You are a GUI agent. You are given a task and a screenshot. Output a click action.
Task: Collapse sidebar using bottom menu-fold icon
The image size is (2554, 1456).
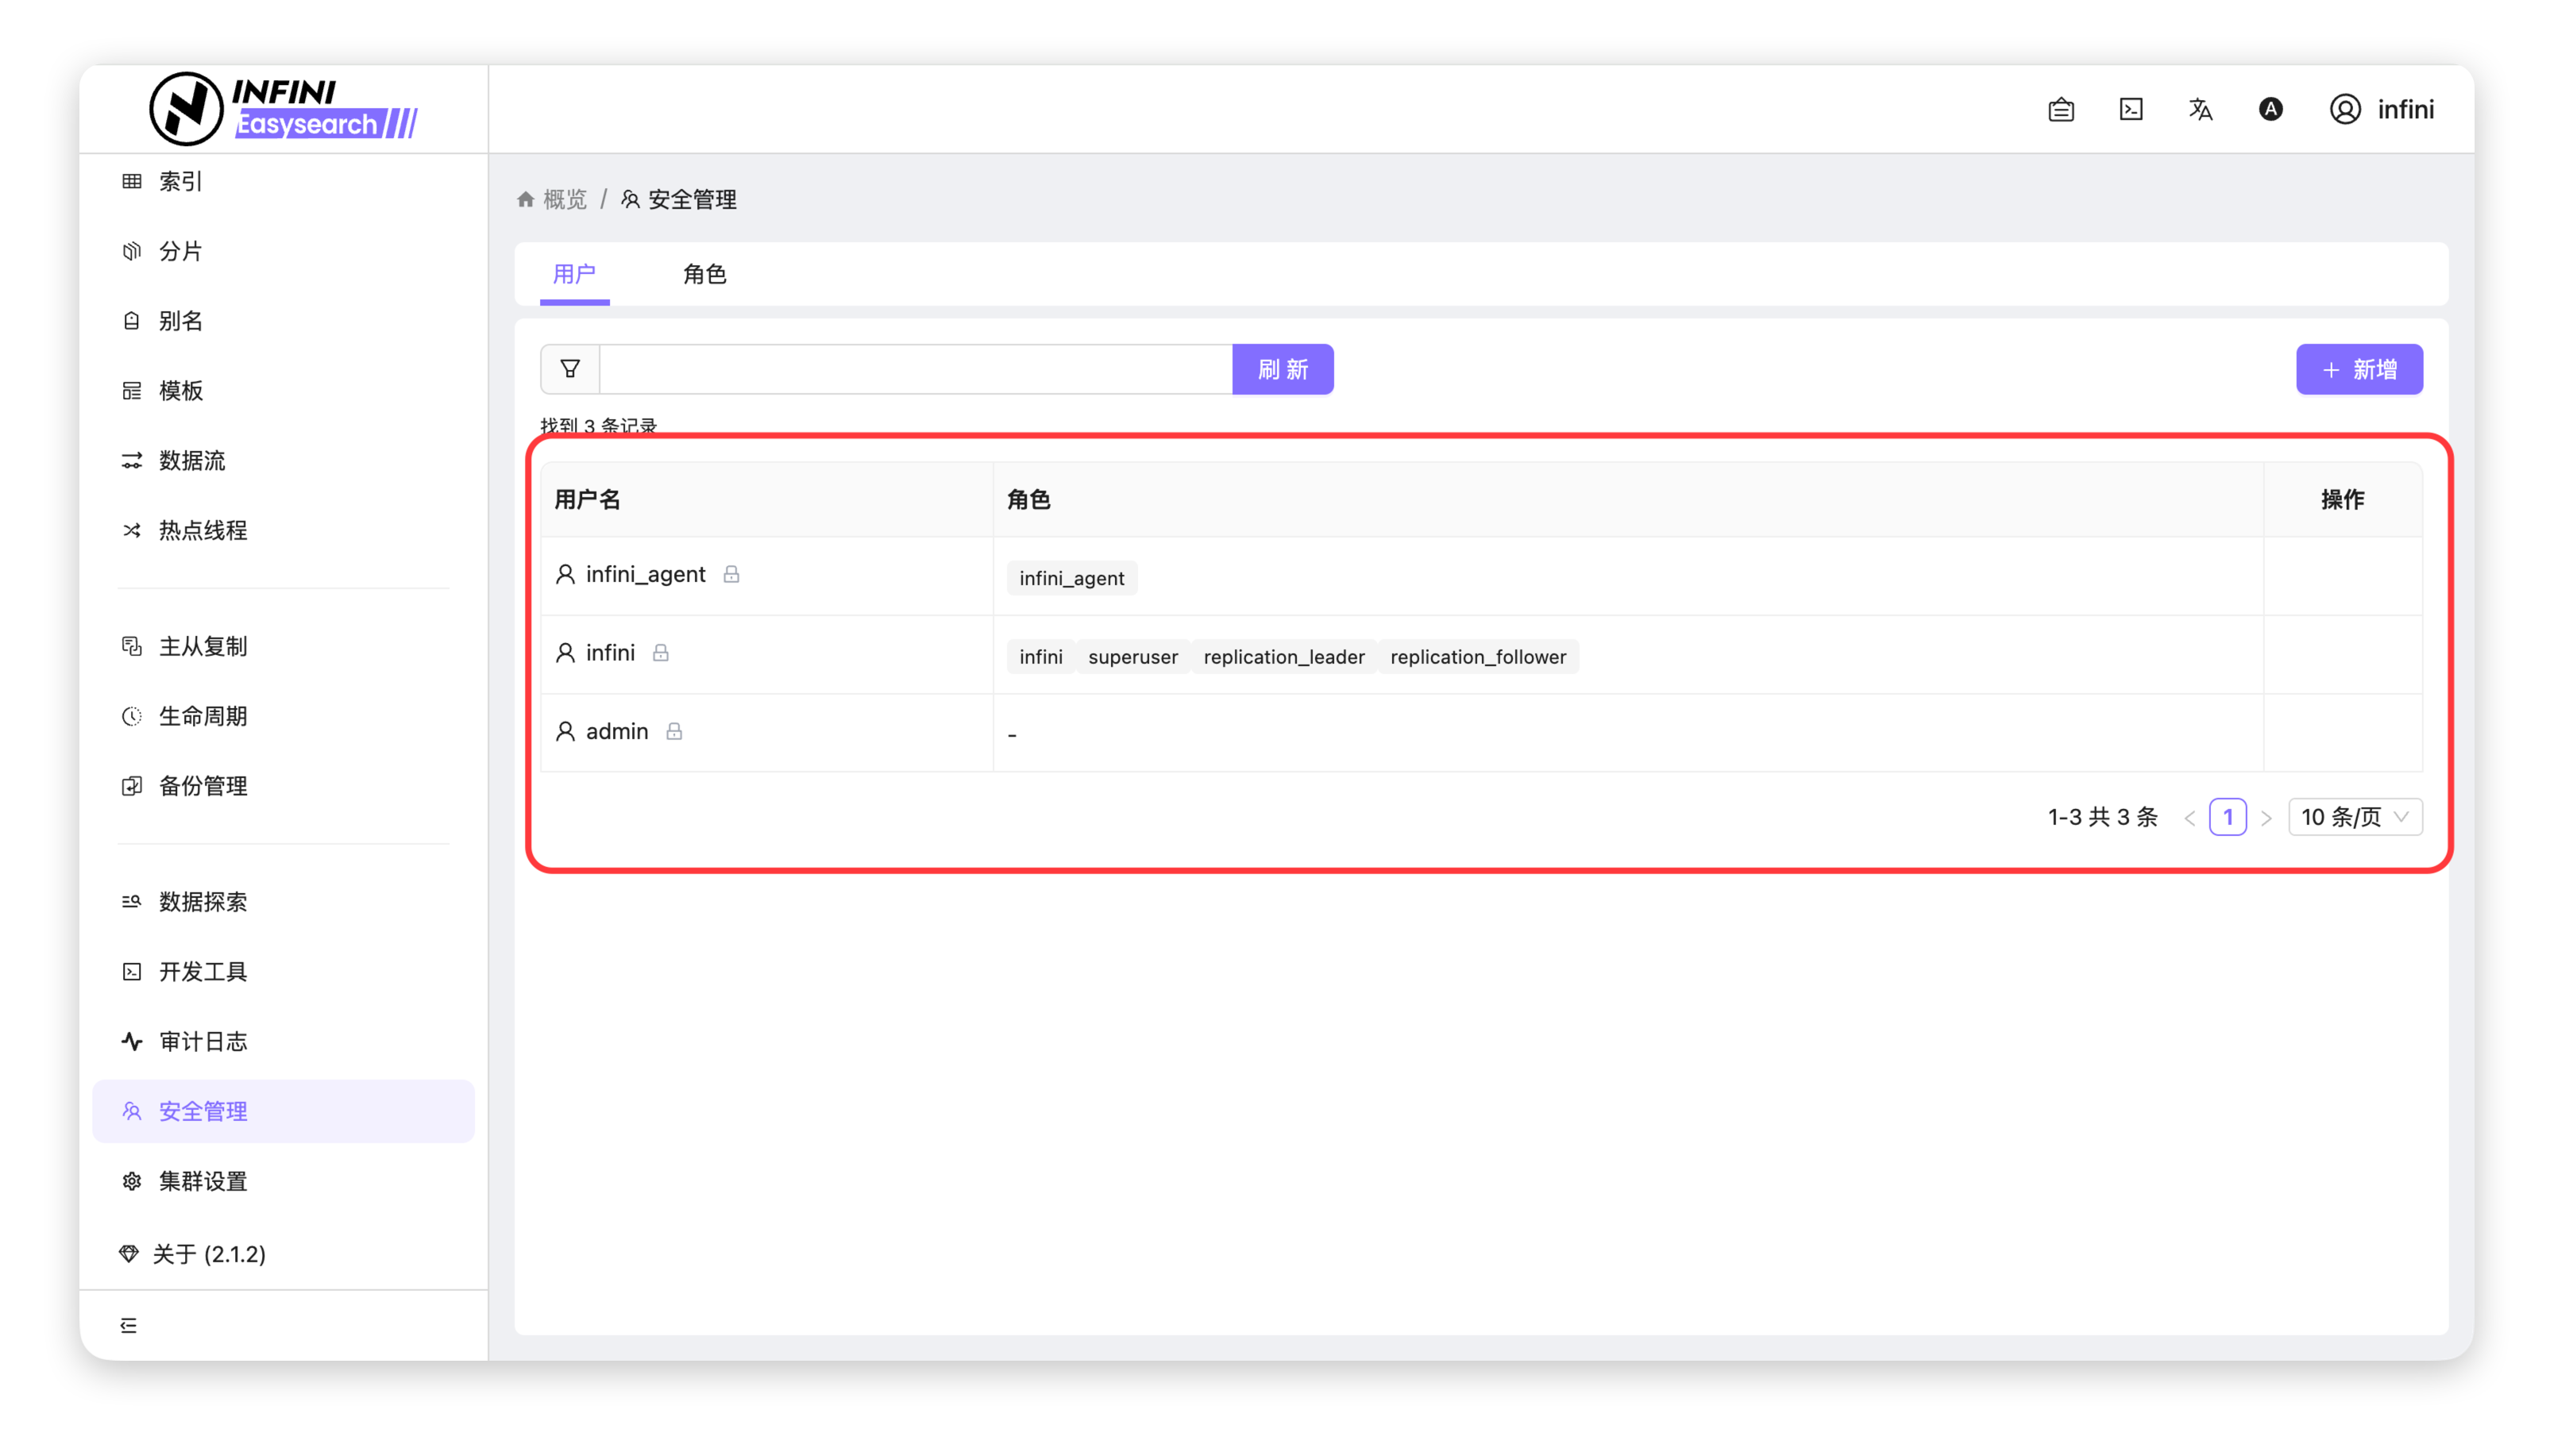coord(129,1325)
